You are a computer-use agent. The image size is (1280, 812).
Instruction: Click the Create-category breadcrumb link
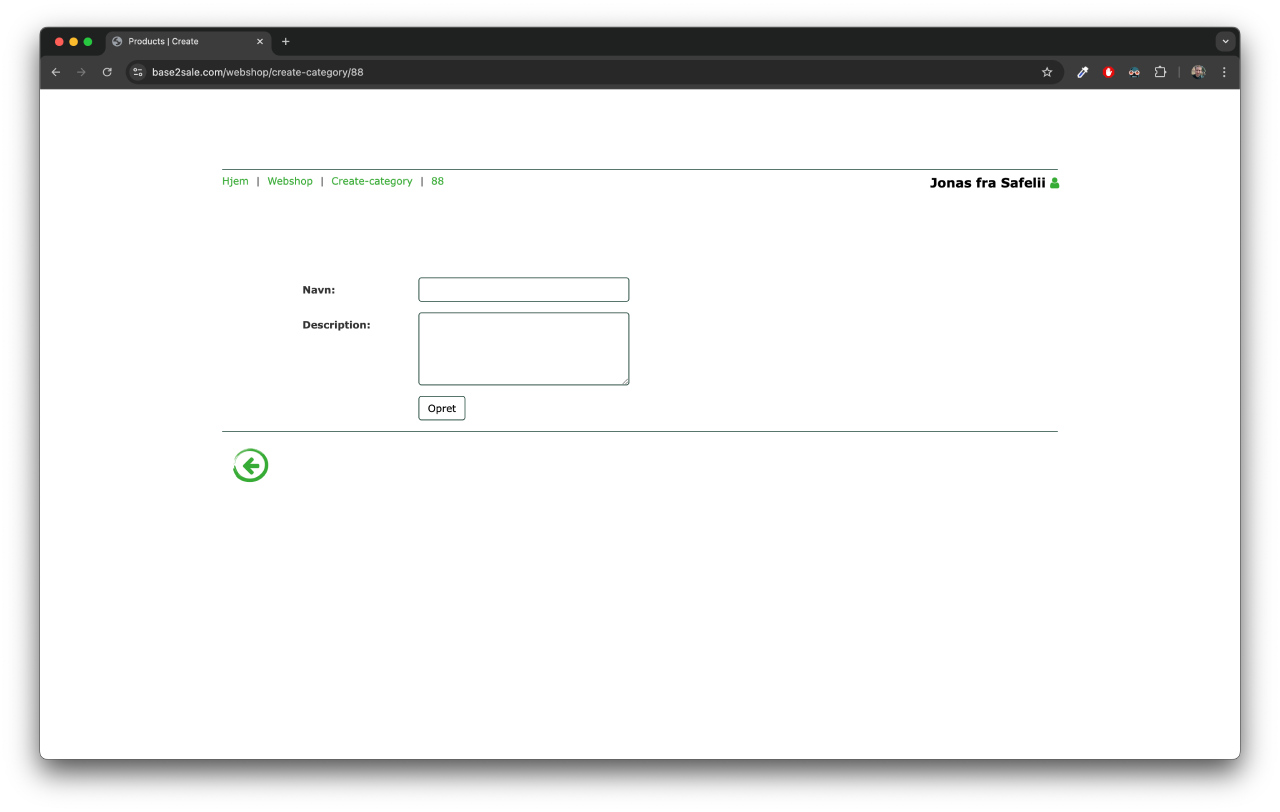coord(371,181)
